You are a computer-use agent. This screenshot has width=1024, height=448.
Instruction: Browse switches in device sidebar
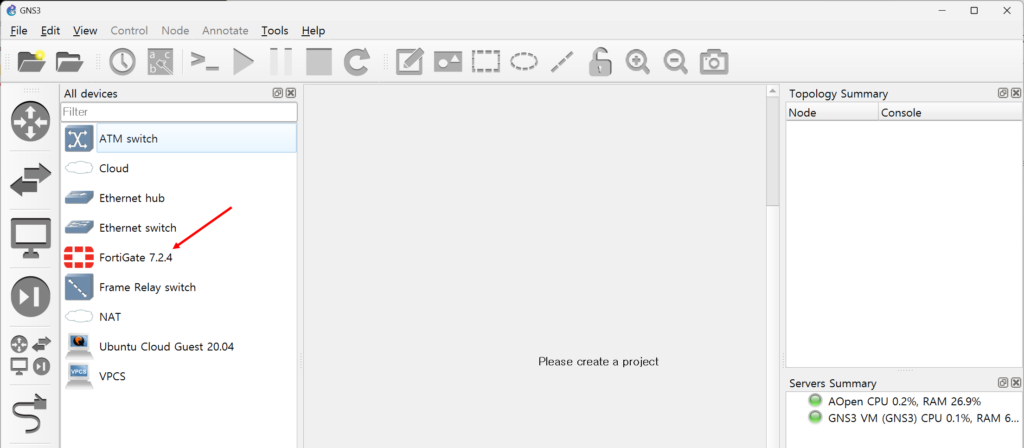(31, 180)
